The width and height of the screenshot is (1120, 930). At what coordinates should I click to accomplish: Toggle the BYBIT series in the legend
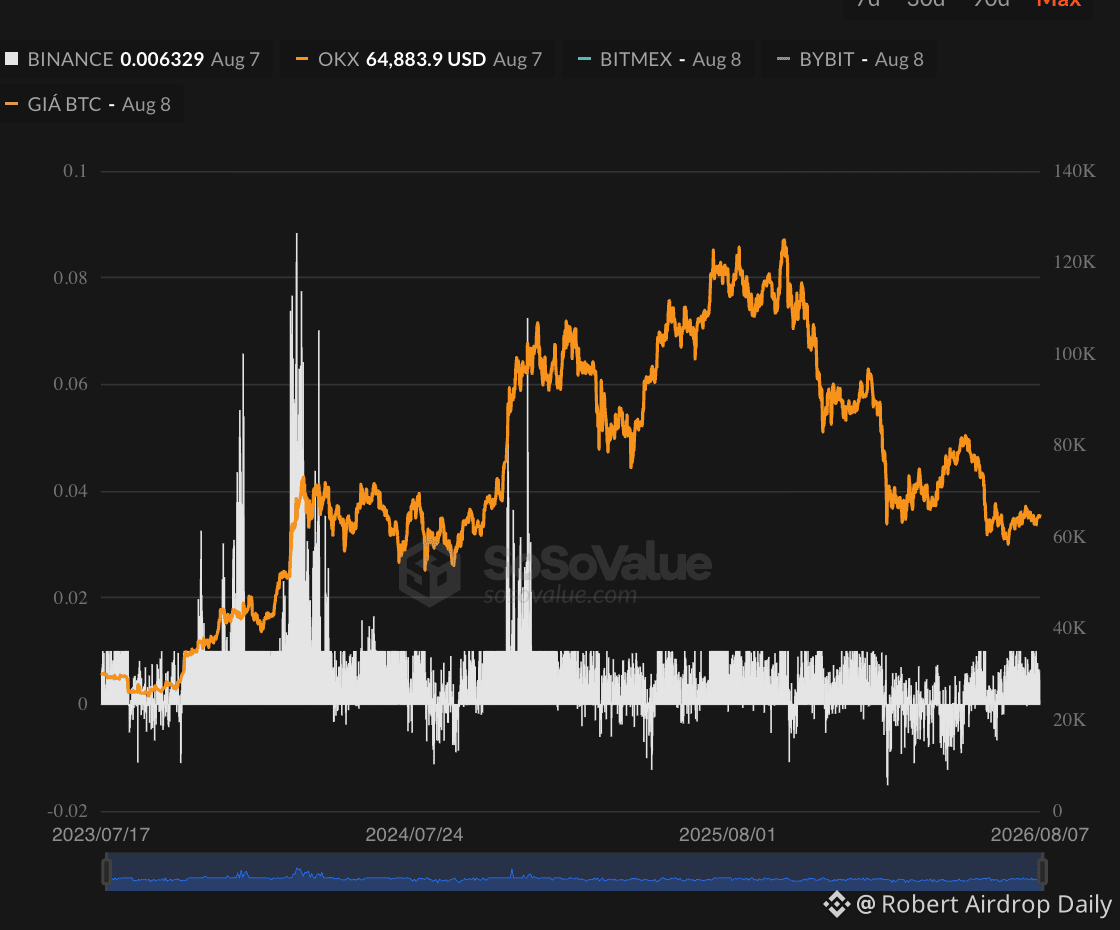coord(849,59)
